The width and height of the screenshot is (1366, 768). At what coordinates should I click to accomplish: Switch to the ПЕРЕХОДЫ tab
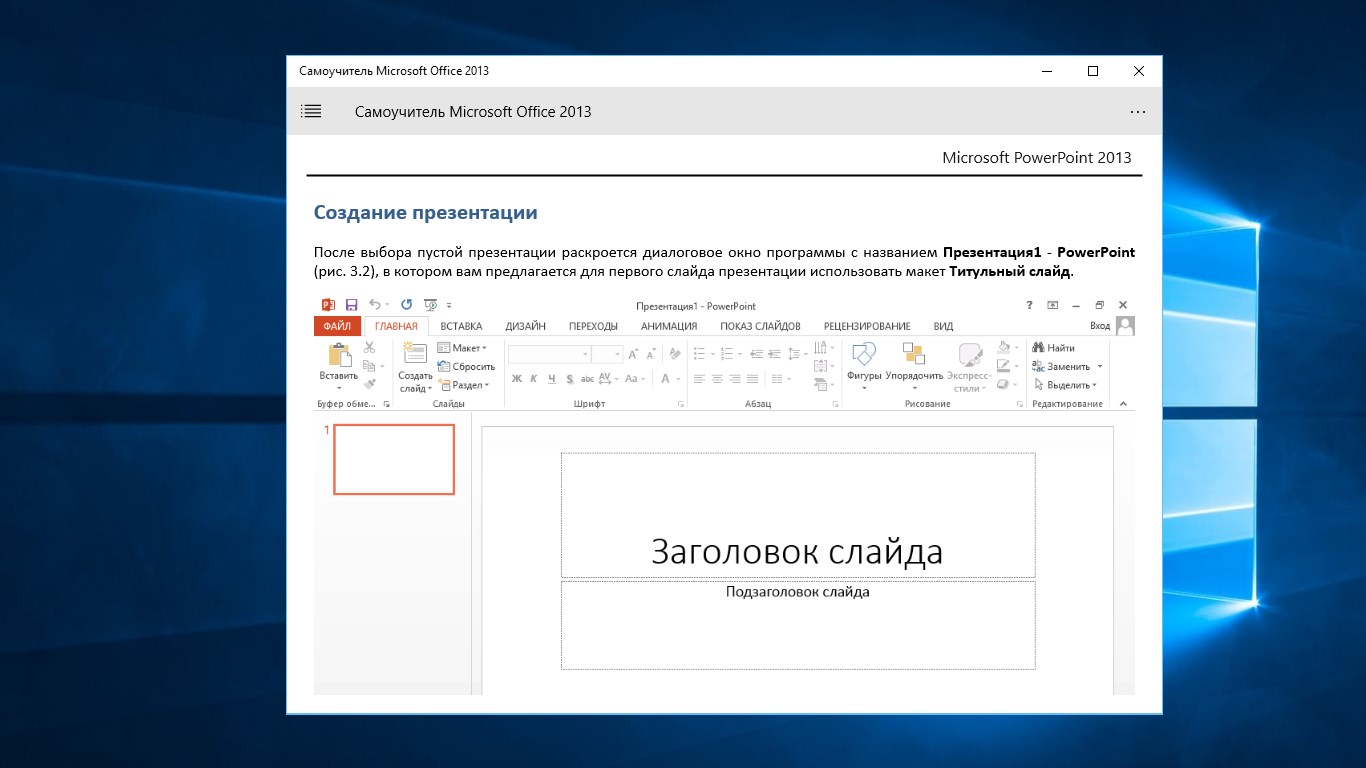point(593,326)
